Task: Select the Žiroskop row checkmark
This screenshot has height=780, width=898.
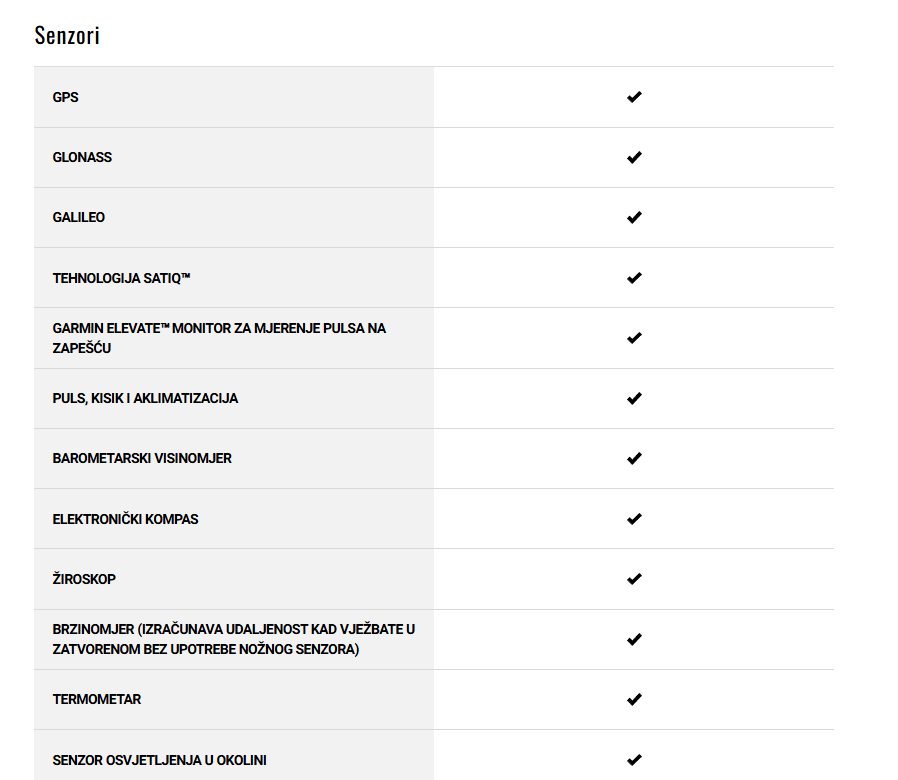Action: 634,579
